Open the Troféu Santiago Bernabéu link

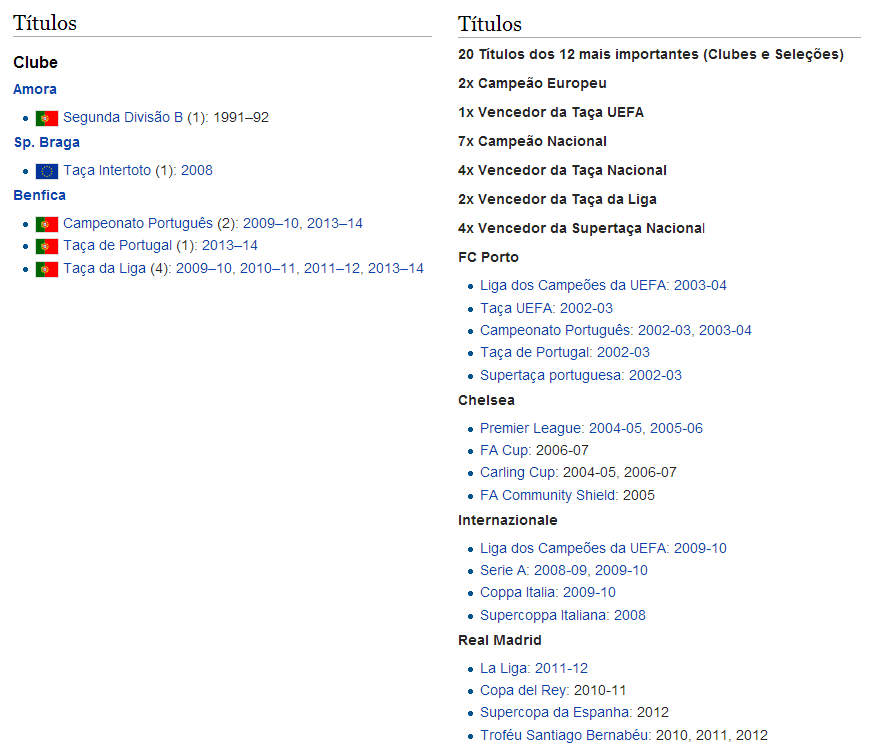pos(564,735)
